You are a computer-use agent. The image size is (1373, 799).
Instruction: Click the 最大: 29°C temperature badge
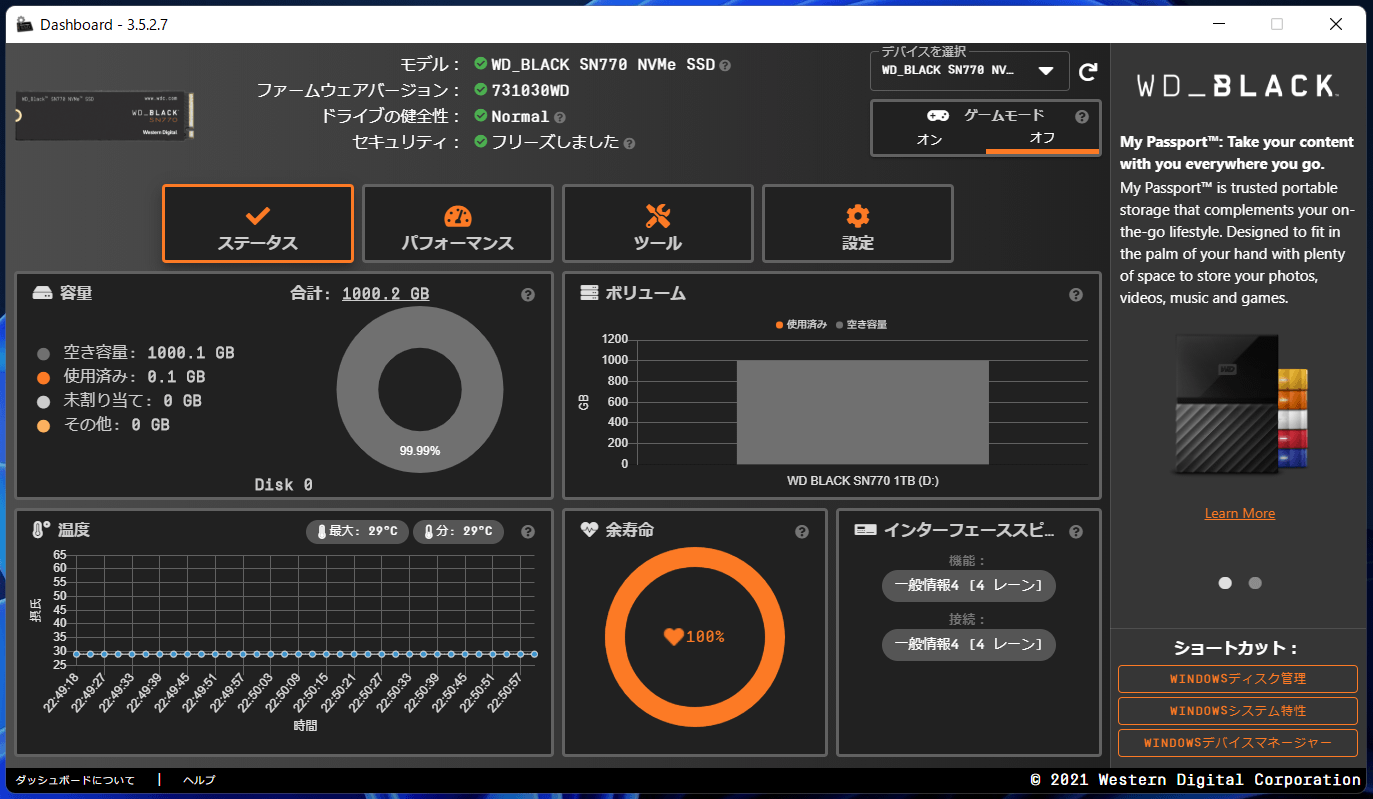(x=357, y=532)
